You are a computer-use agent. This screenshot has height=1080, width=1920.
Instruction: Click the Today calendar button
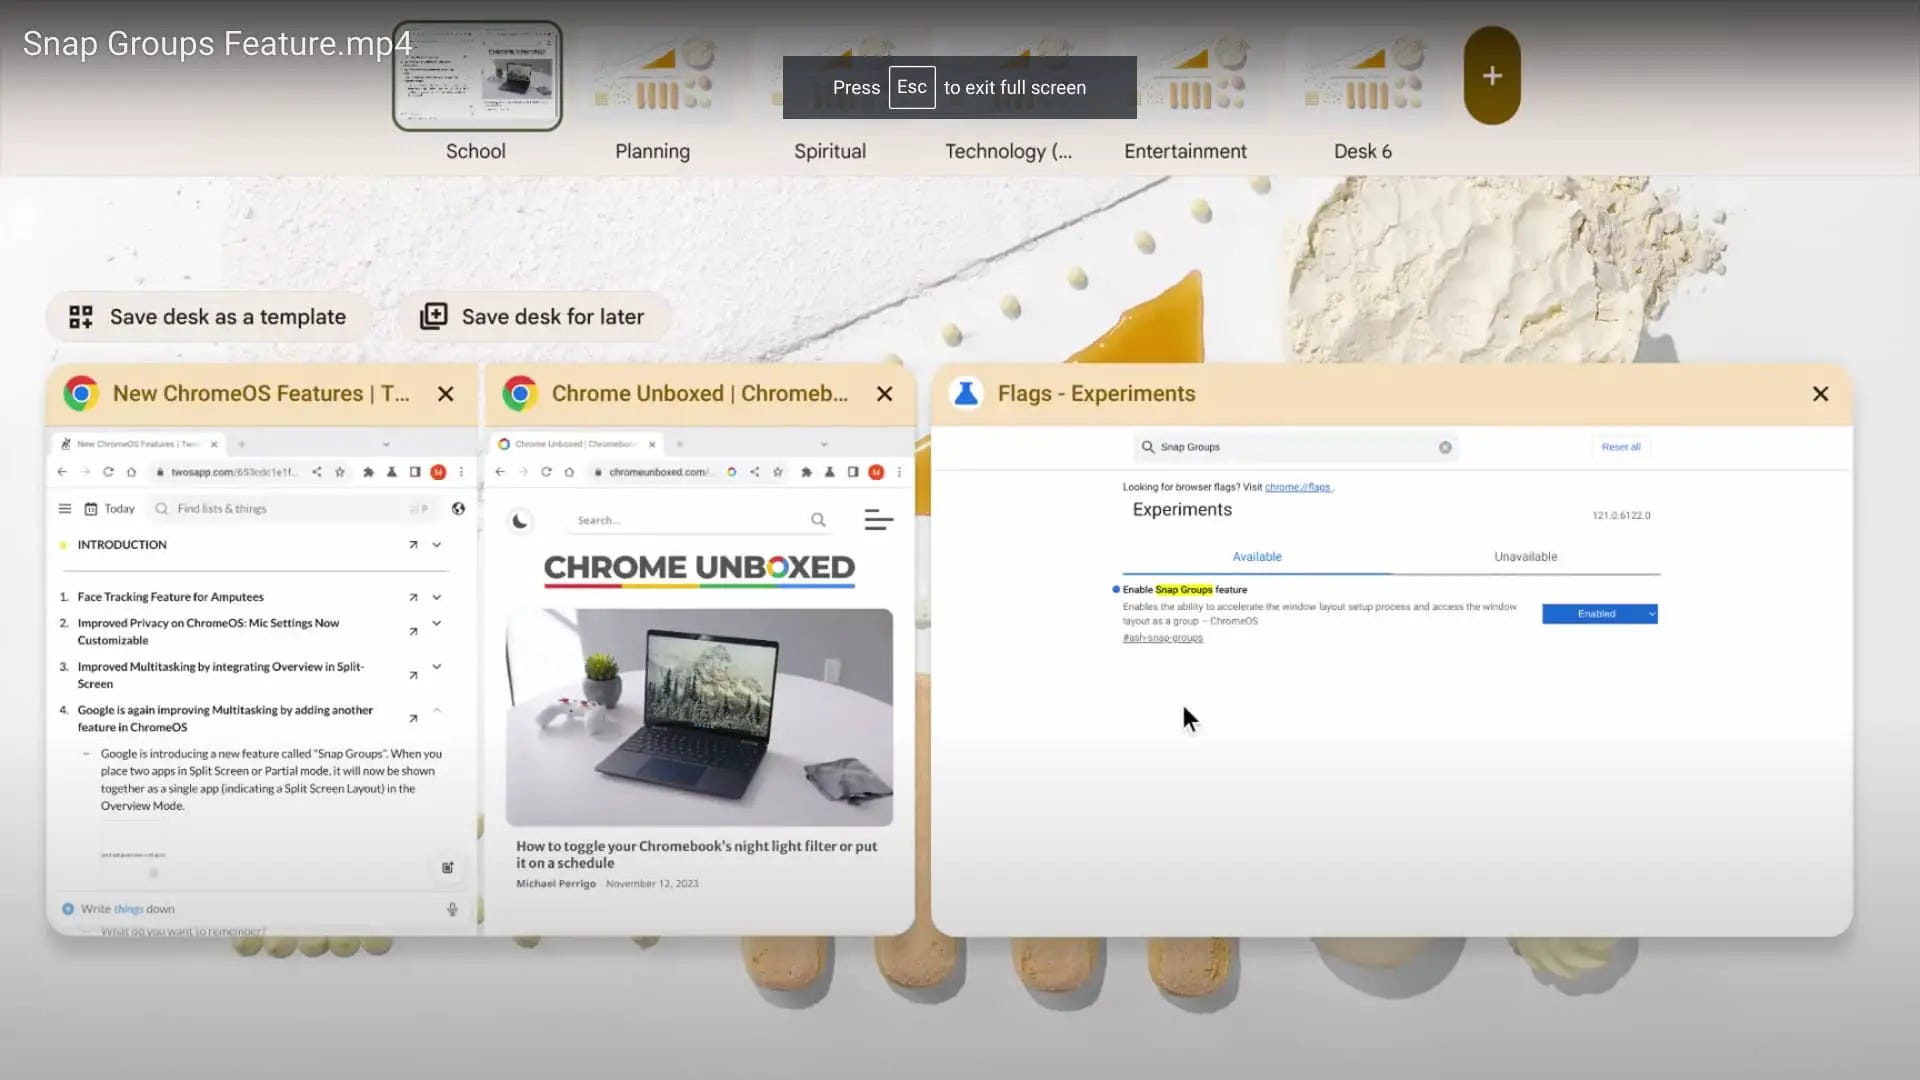click(109, 509)
